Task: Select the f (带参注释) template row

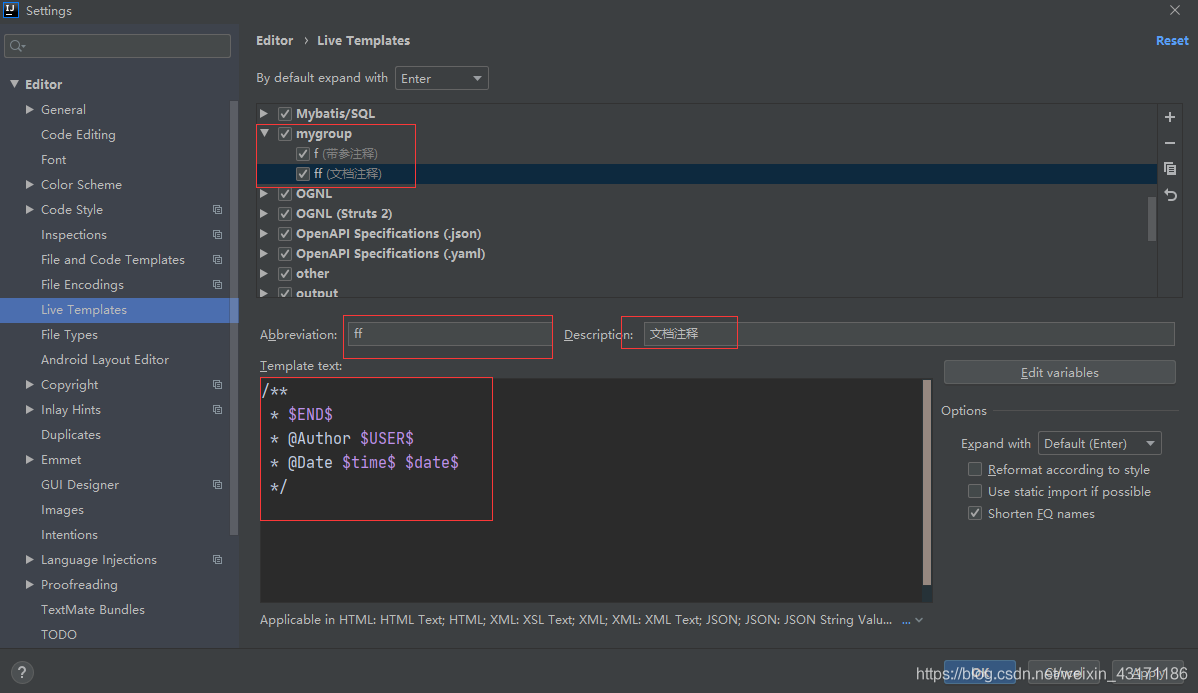Action: [707, 154]
